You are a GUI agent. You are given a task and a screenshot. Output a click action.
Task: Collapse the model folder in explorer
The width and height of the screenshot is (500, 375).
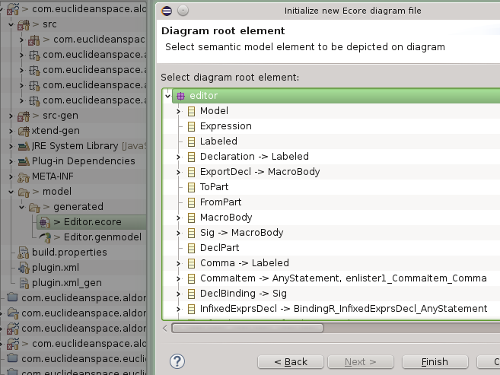tap(11, 192)
